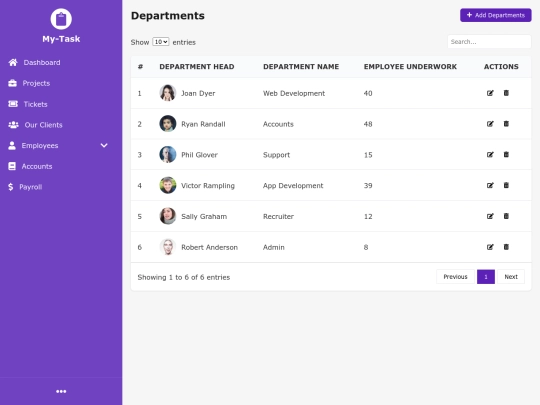Click Joan Dyer's avatar photo
The image size is (540, 405).
(168, 93)
